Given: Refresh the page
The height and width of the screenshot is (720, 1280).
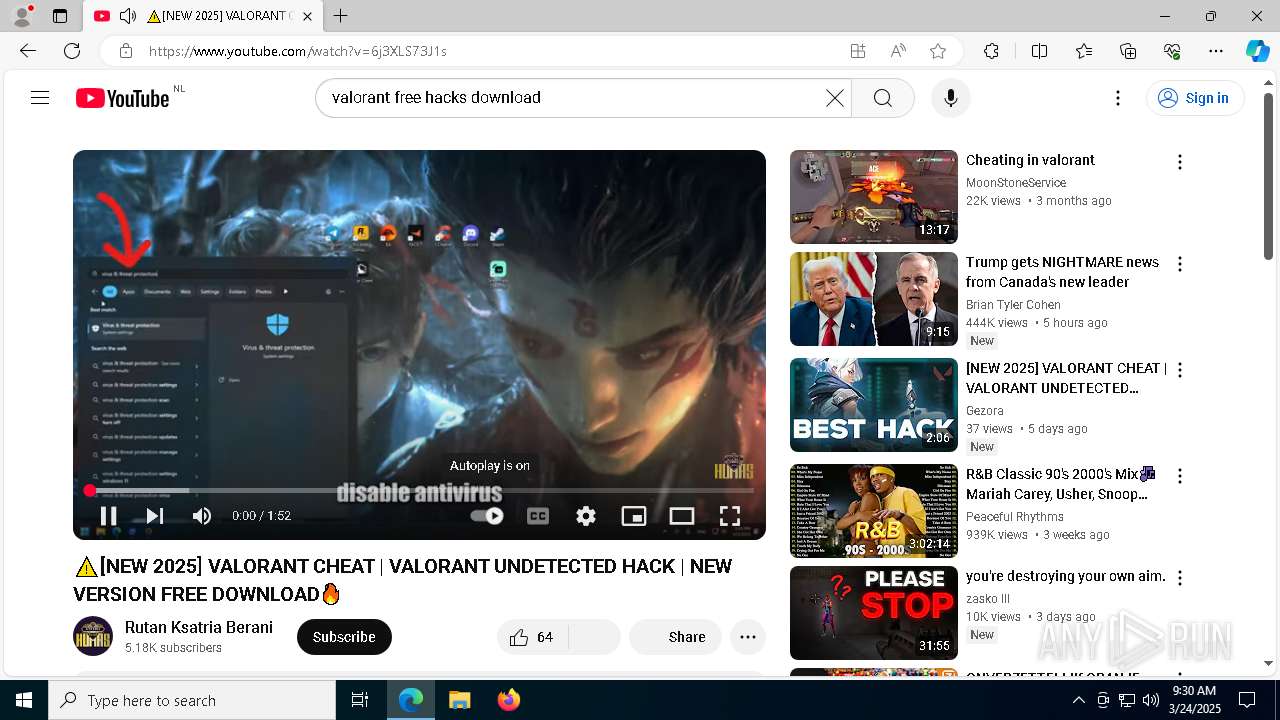Looking at the screenshot, I should [72, 51].
